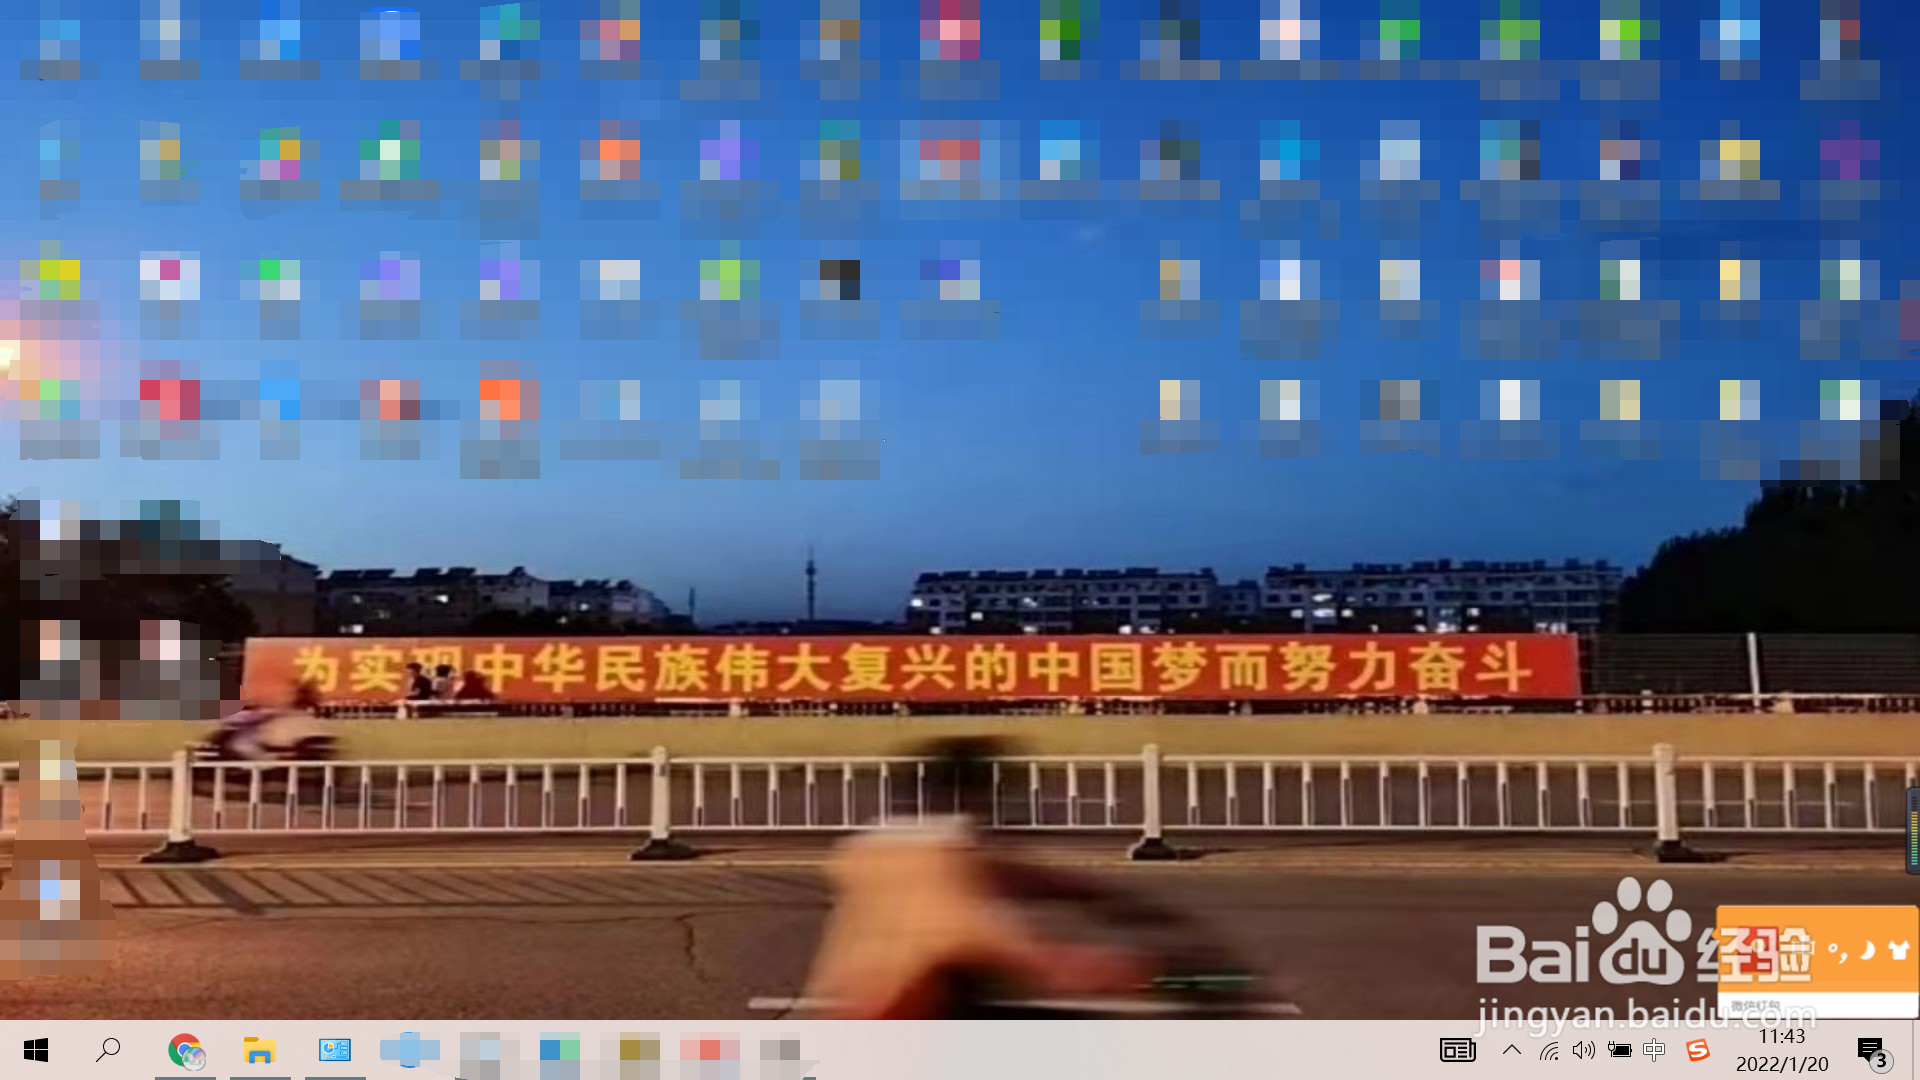Click the speaker volume tray icon

coord(1583,1050)
